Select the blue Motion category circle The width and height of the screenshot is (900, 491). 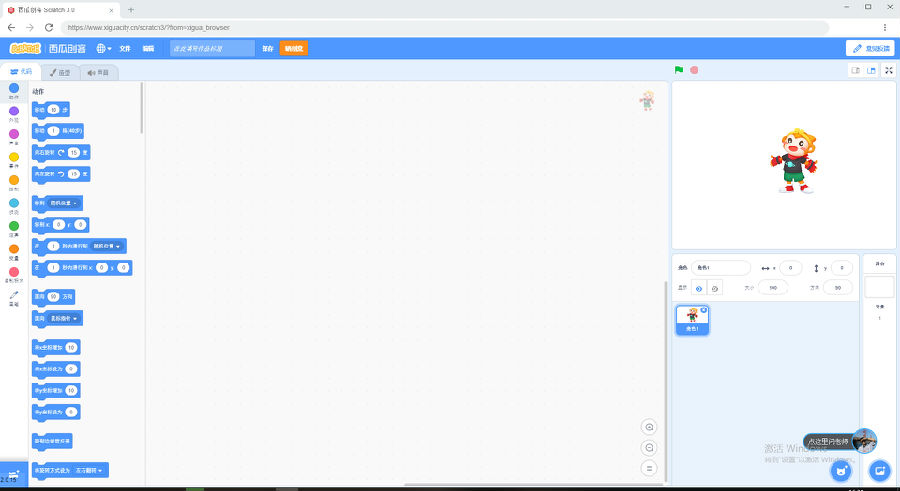tap(14, 88)
